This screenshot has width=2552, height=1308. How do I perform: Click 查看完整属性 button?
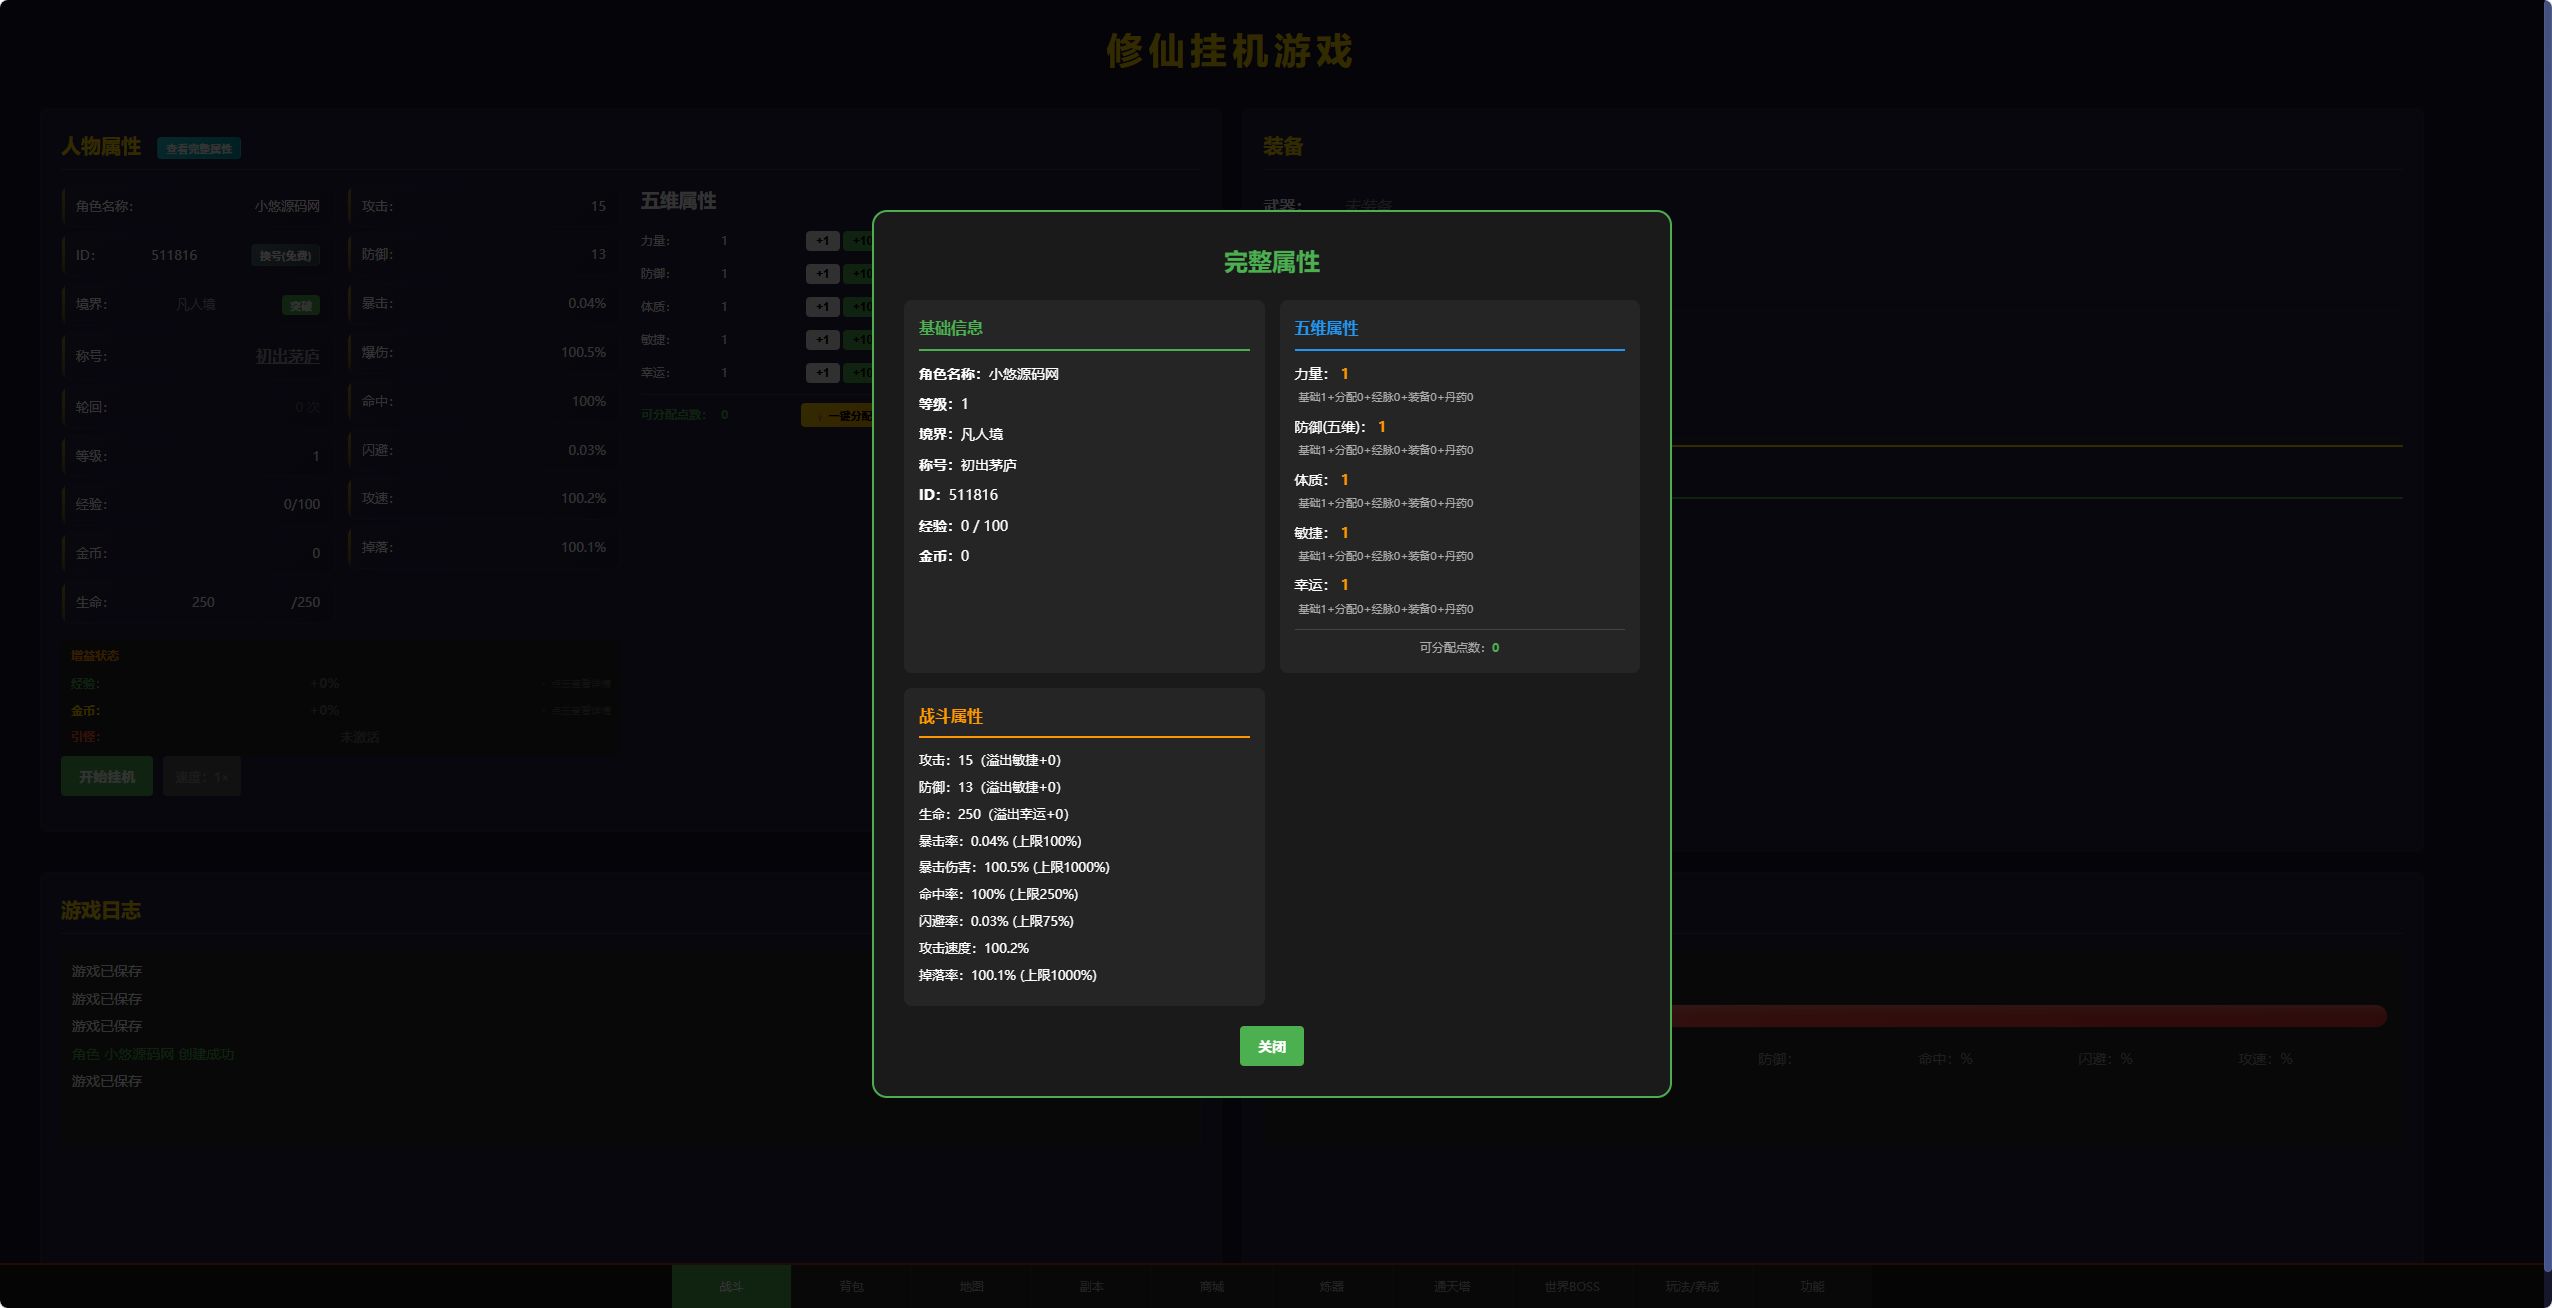198,148
